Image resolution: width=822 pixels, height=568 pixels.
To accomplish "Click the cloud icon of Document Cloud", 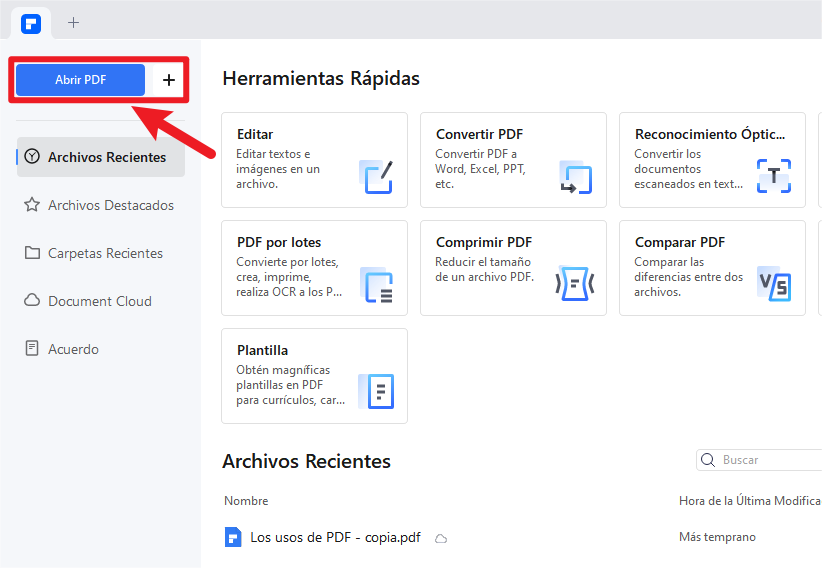I will [32, 301].
